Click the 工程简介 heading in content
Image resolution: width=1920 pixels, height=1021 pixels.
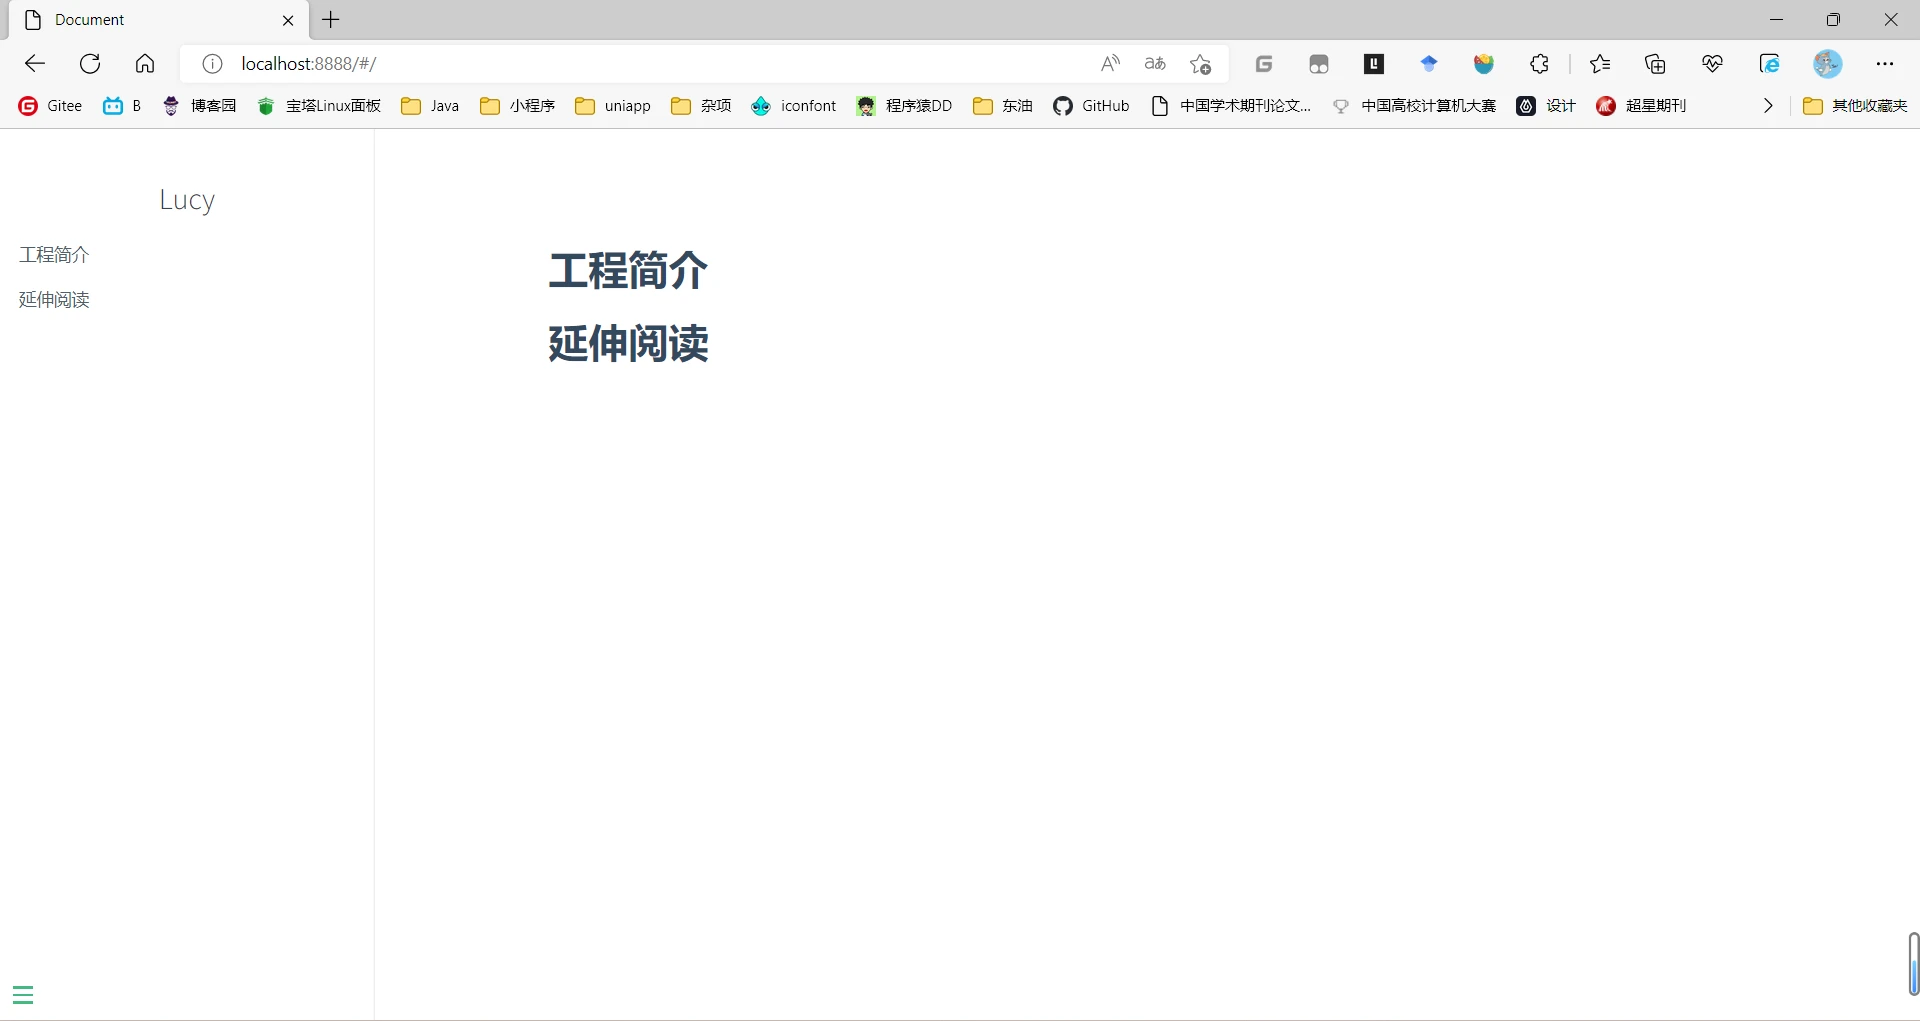pyautogui.click(x=628, y=271)
